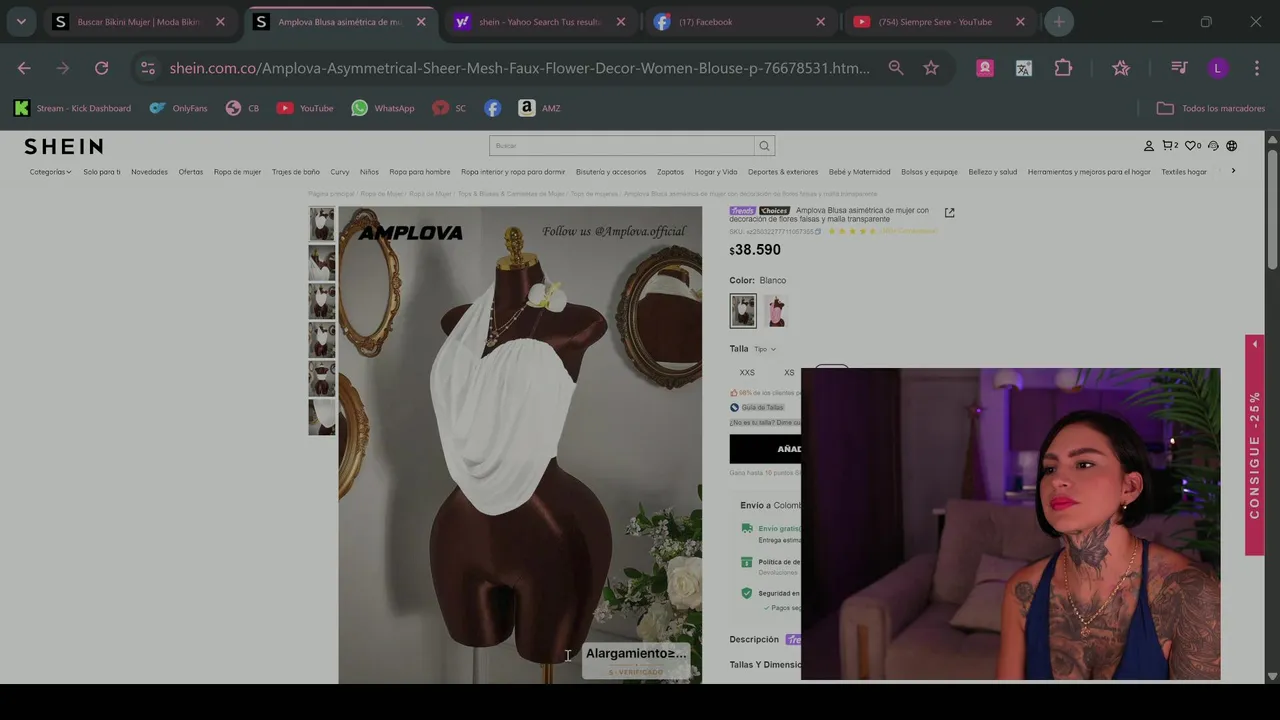
Task: Open the shopping cart icon
Action: coord(1170,146)
